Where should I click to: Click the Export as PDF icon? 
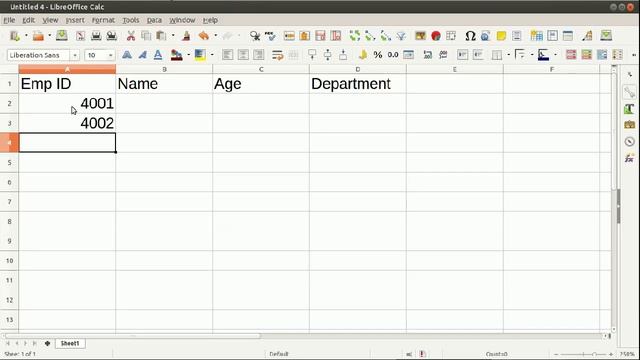(80, 36)
